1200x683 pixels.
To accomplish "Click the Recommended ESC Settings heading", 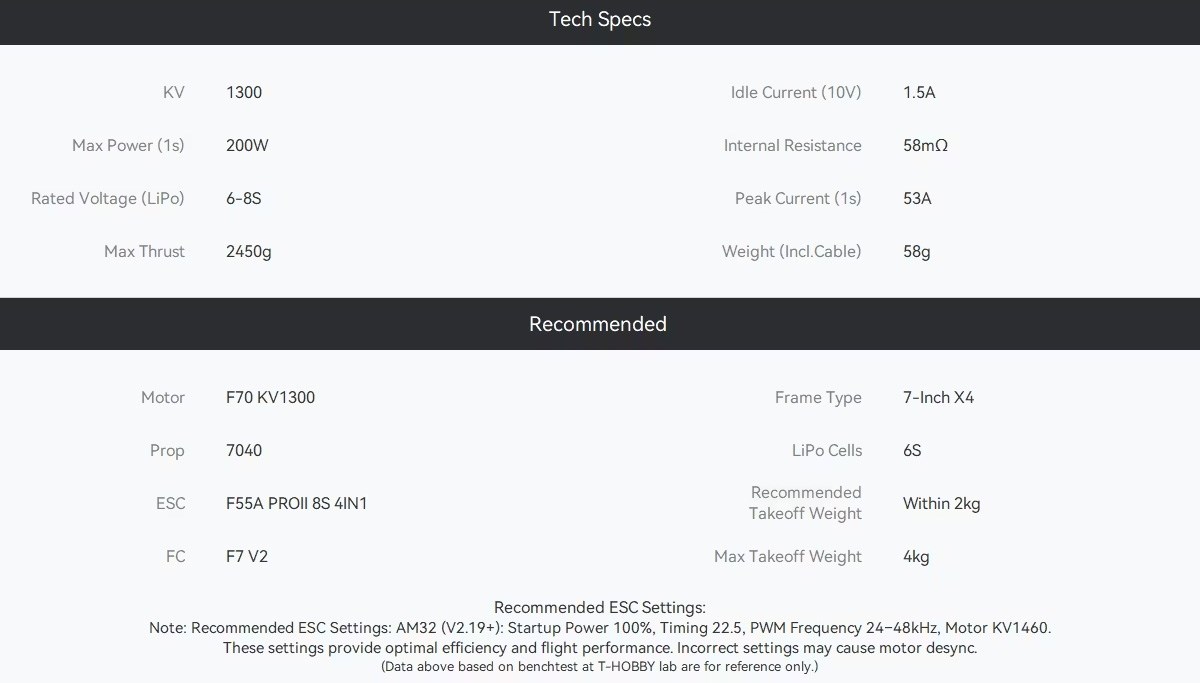I will pyautogui.click(x=600, y=607).
